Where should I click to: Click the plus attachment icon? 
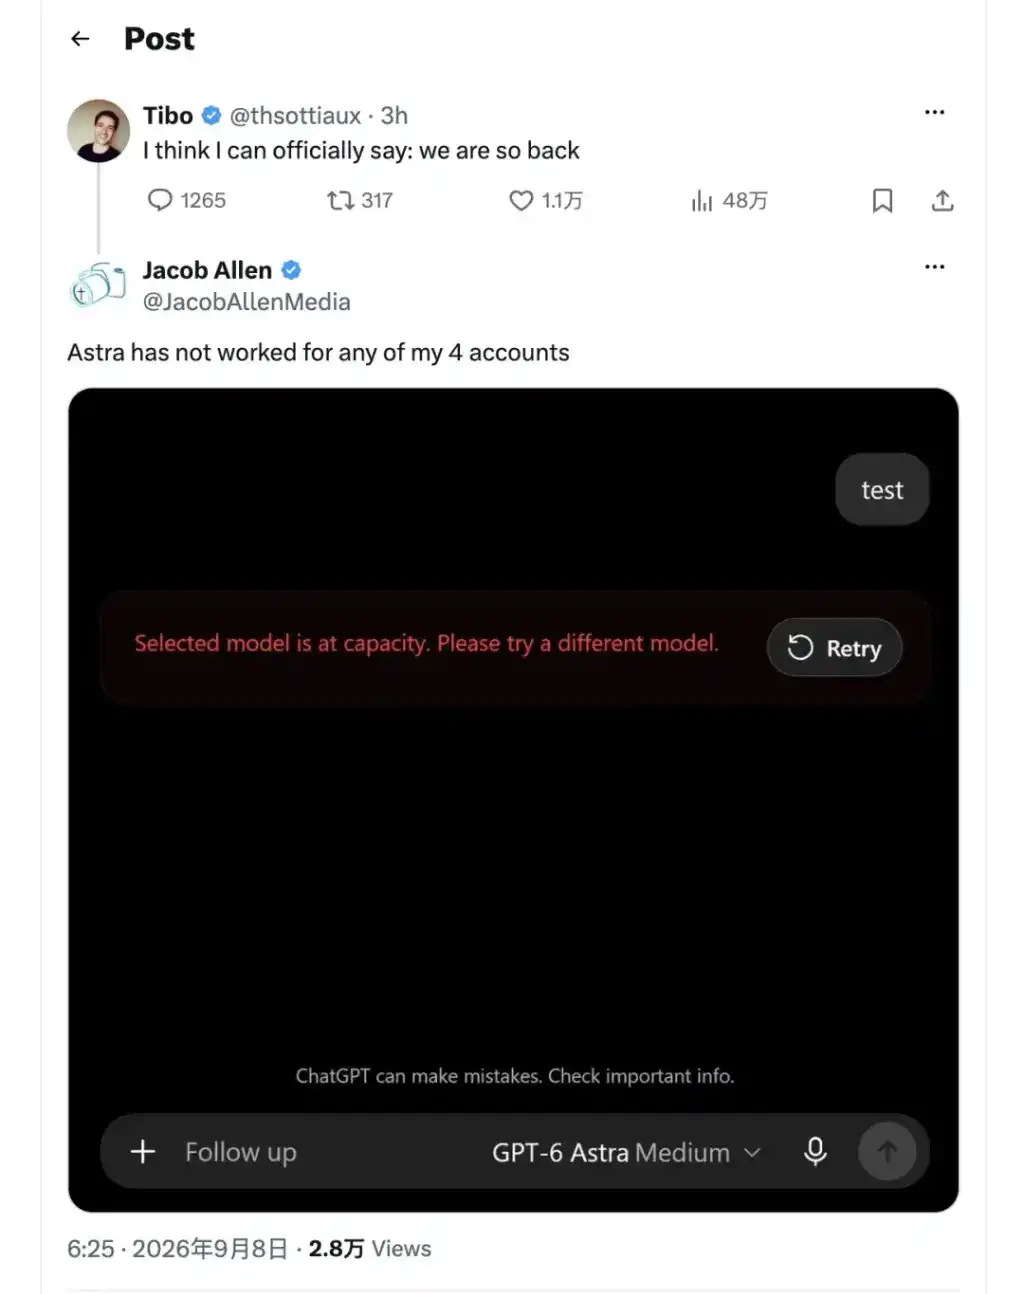click(x=143, y=1152)
